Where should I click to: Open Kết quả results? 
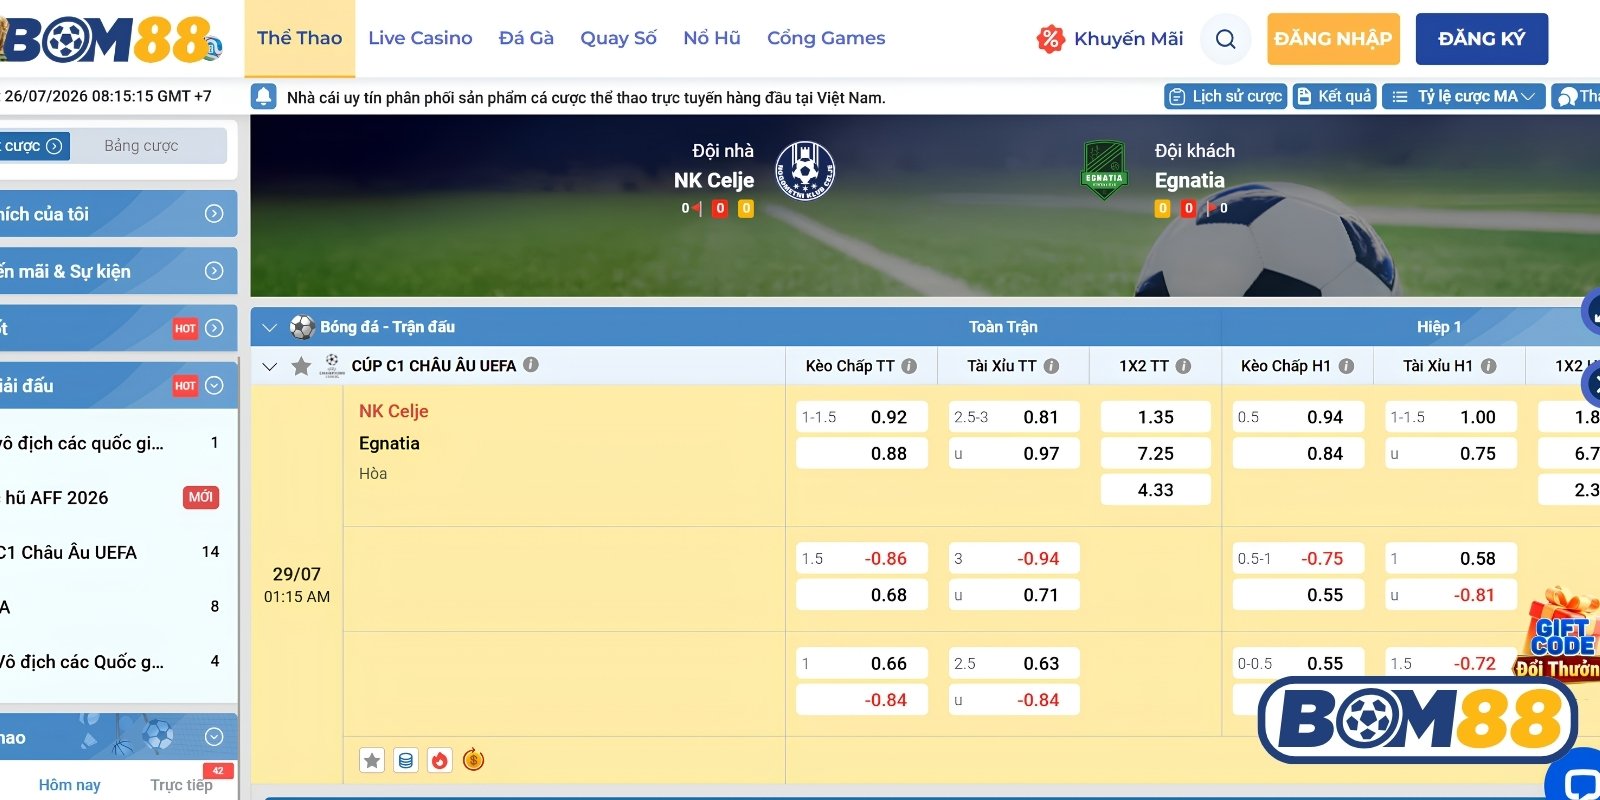1334,96
